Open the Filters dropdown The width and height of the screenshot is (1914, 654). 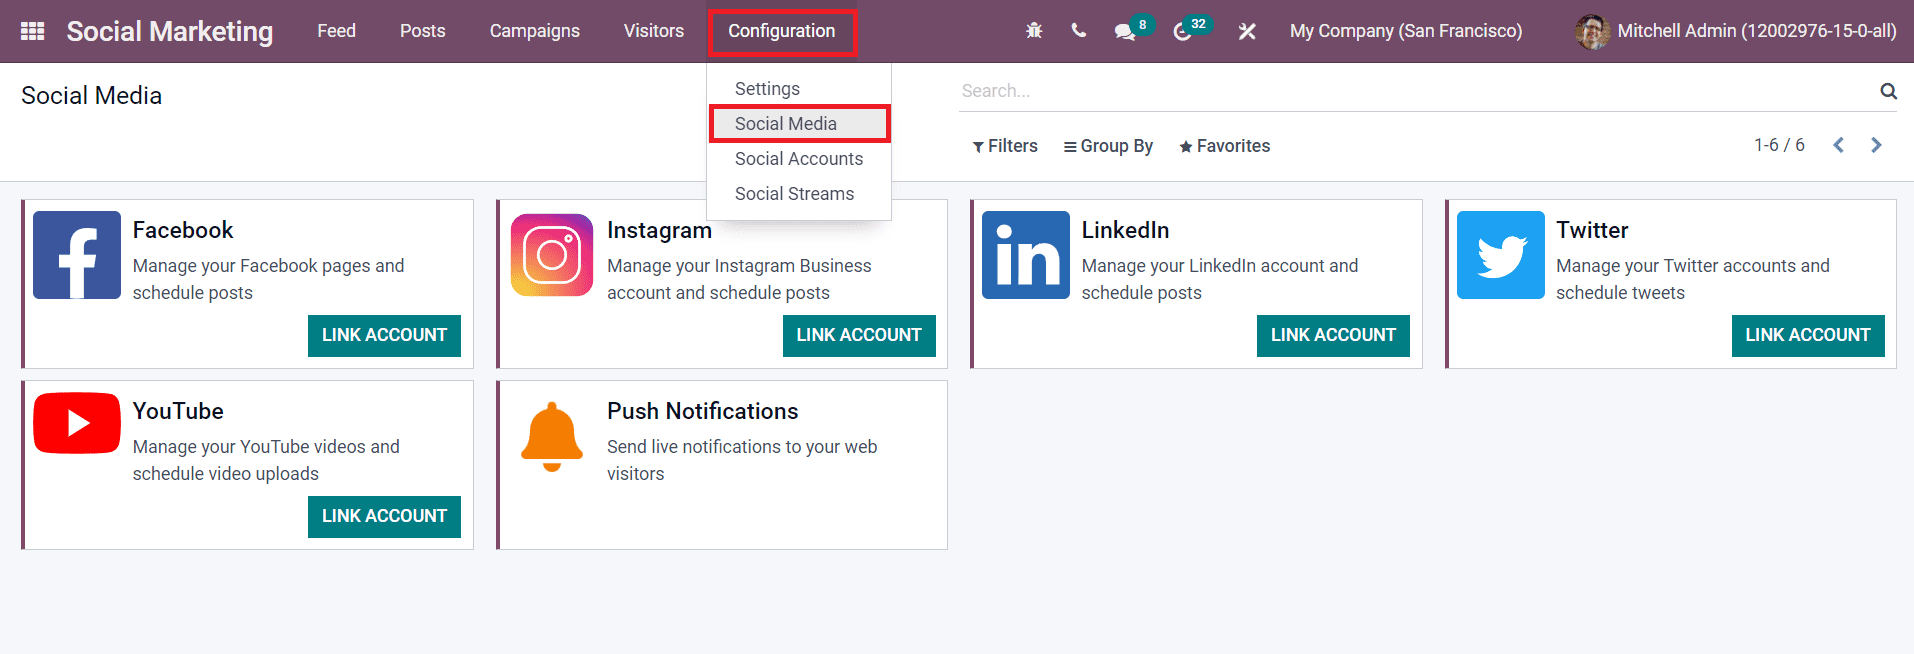tap(1005, 146)
